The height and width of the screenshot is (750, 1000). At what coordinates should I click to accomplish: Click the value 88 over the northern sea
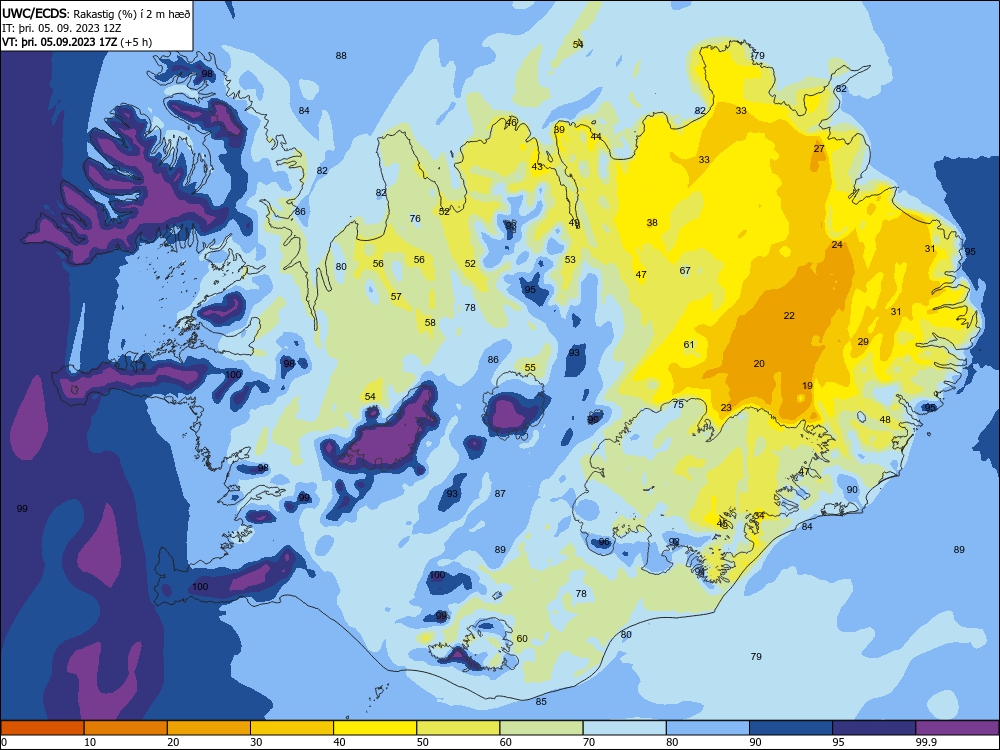click(x=341, y=56)
